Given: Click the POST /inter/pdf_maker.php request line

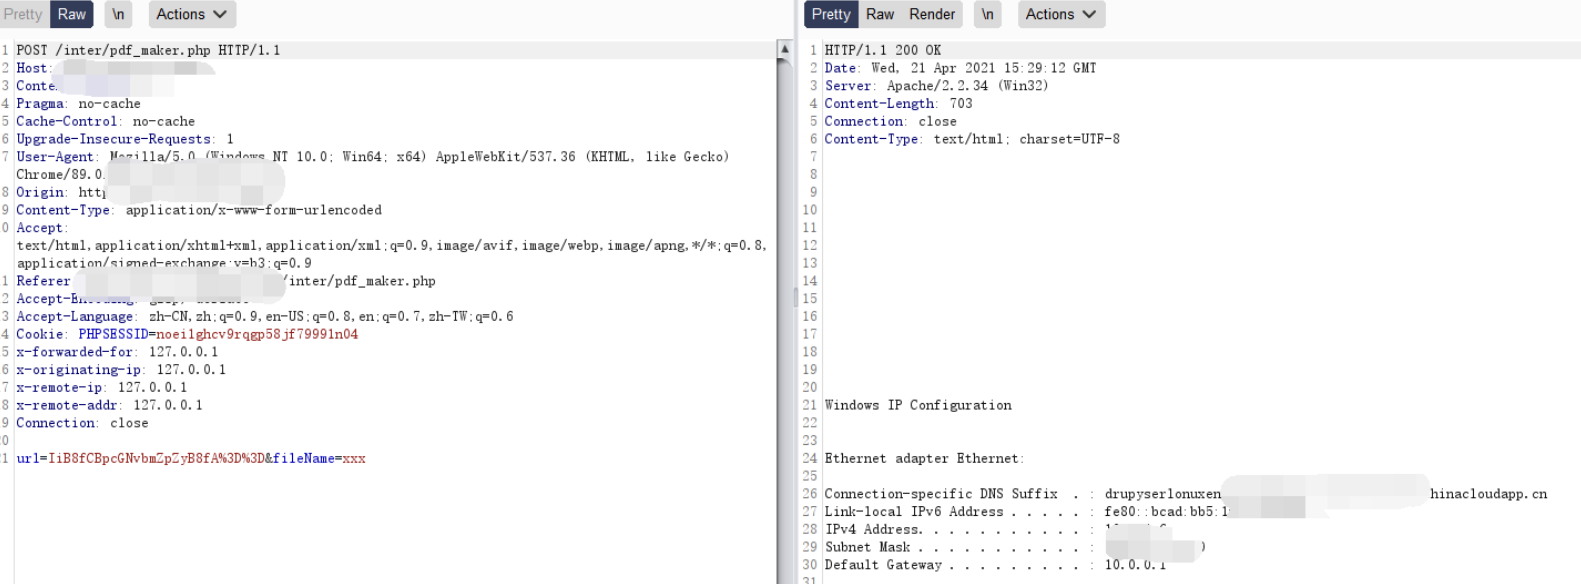Looking at the screenshot, I should (148, 50).
